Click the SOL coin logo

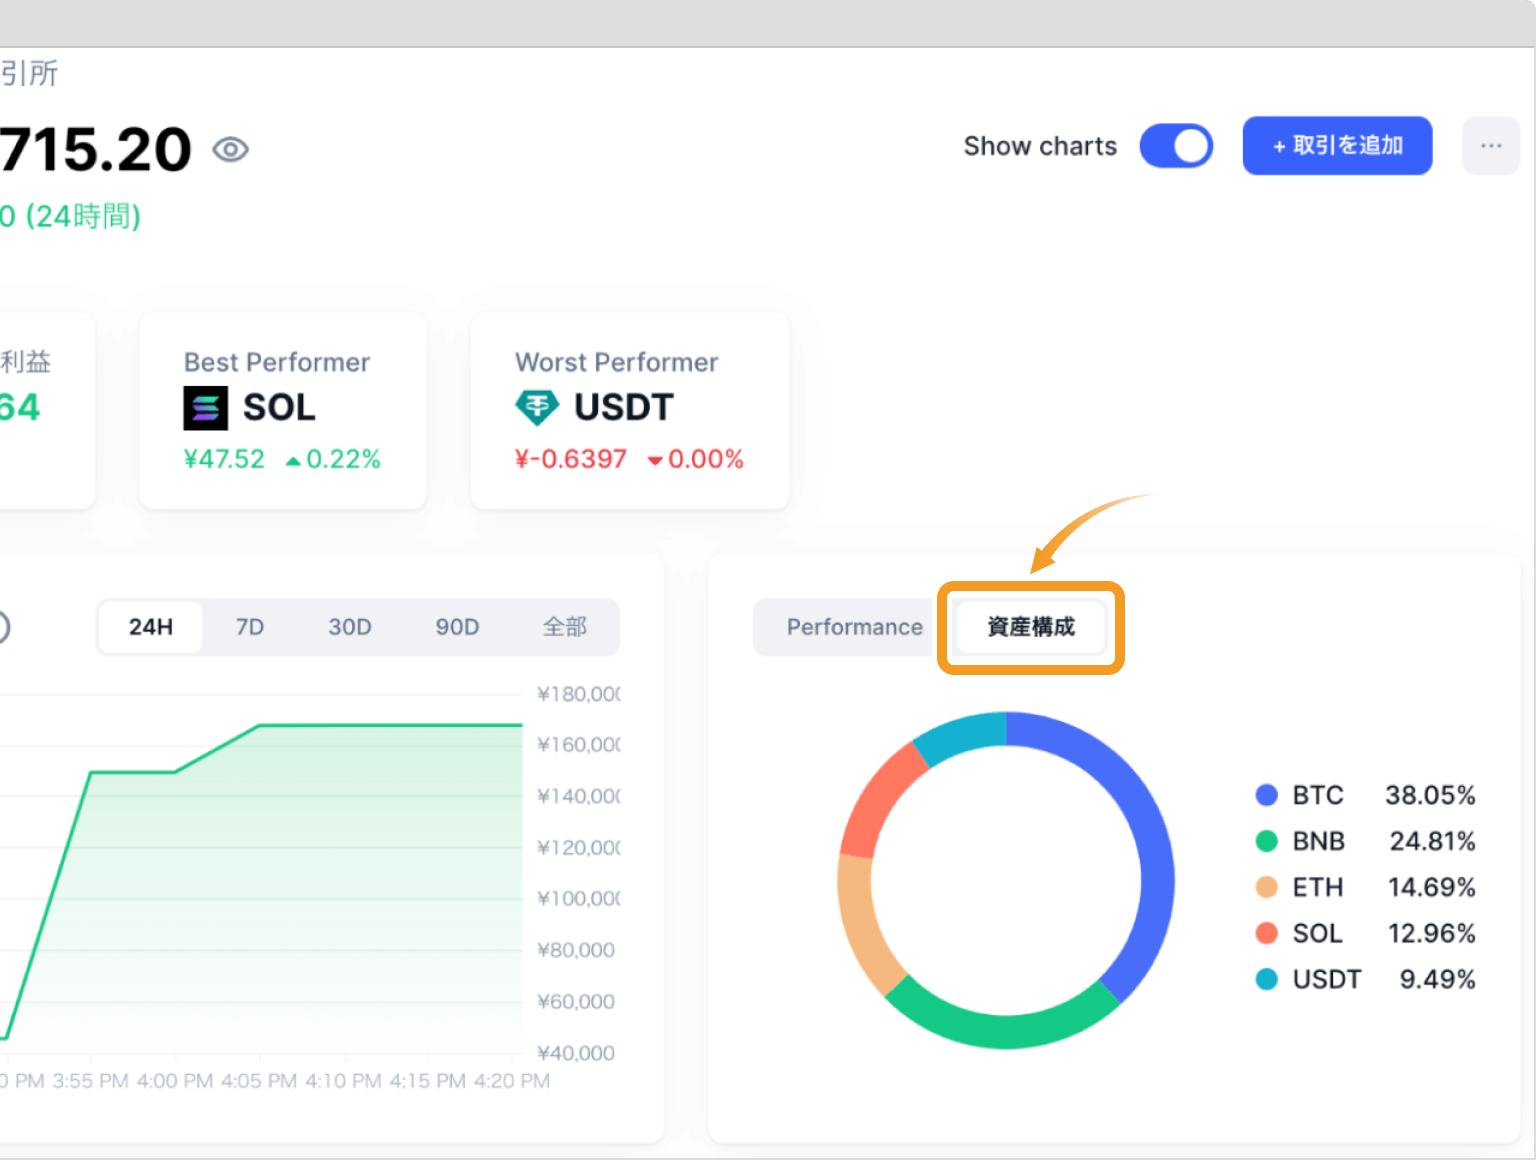206,408
